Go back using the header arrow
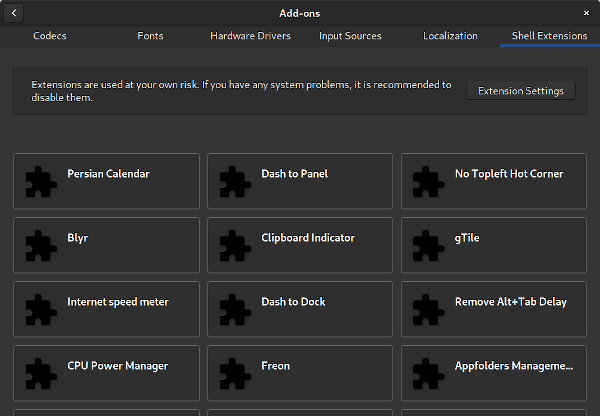This screenshot has height=416, width=600. click(x=16, y=13)
